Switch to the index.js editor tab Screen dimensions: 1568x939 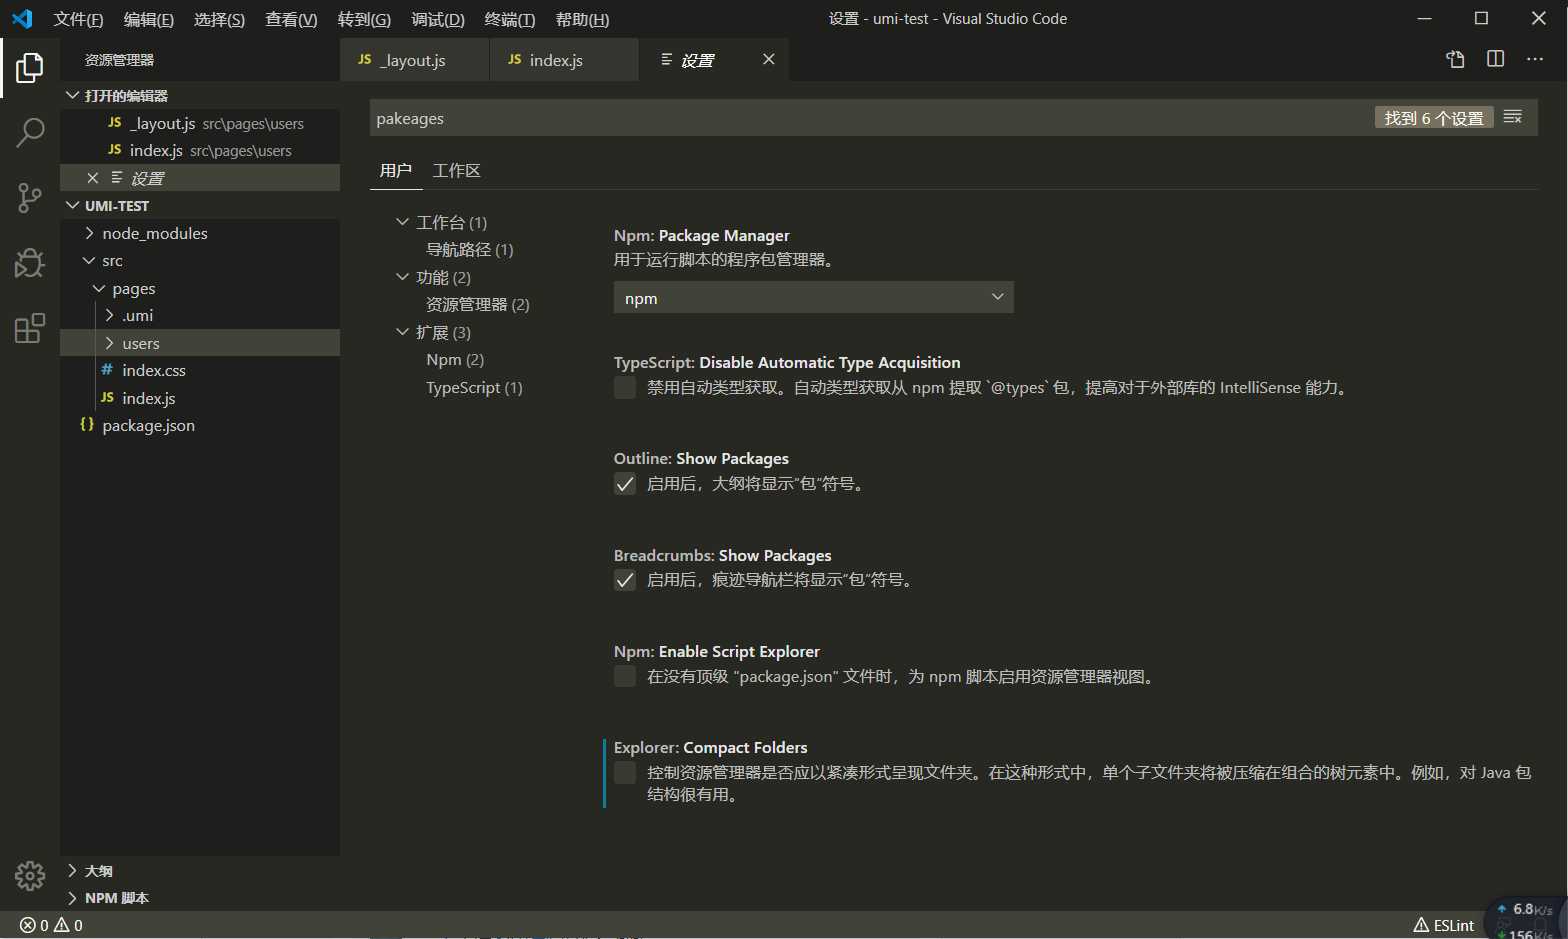click(564, 60)
